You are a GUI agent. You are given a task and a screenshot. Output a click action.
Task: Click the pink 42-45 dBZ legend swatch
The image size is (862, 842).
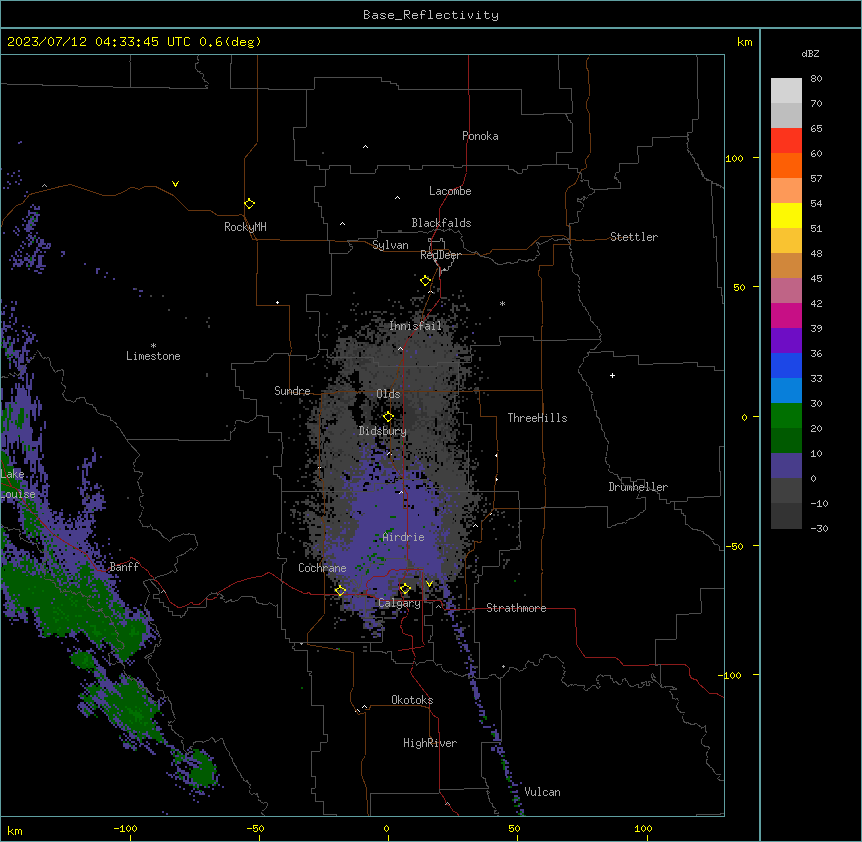click(786, 291)
